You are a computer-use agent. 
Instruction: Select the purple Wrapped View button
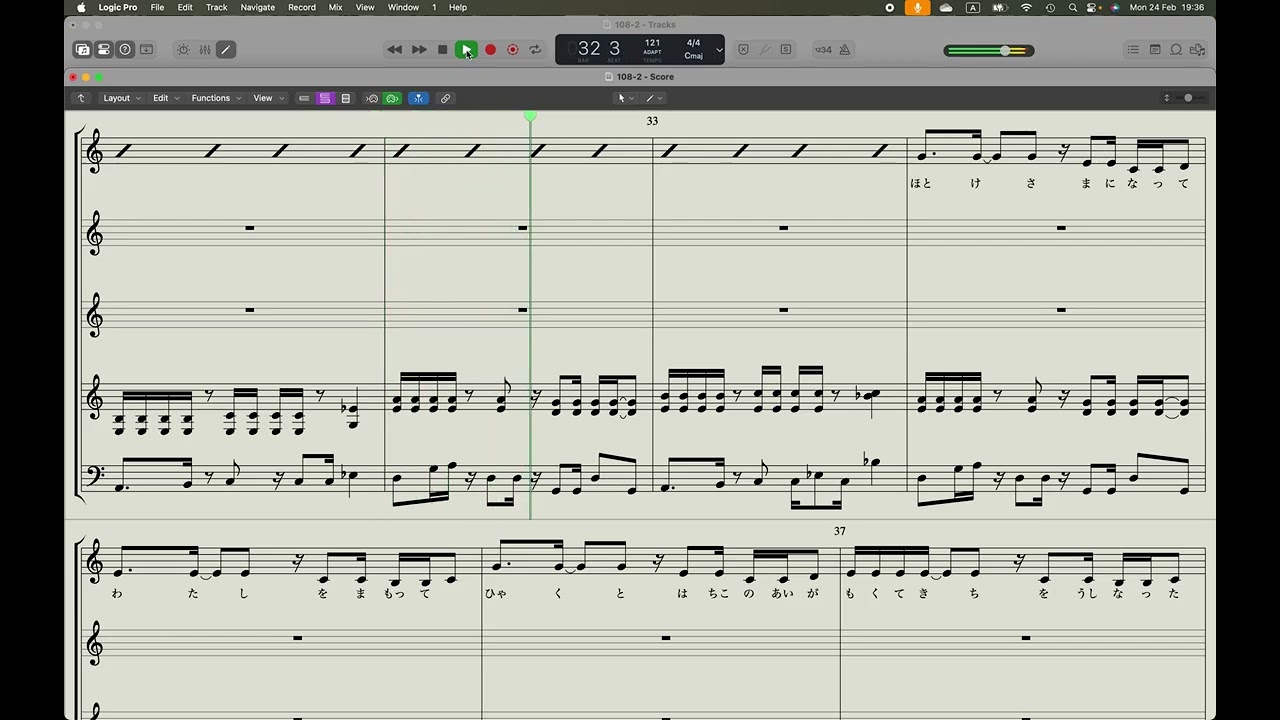325,98
